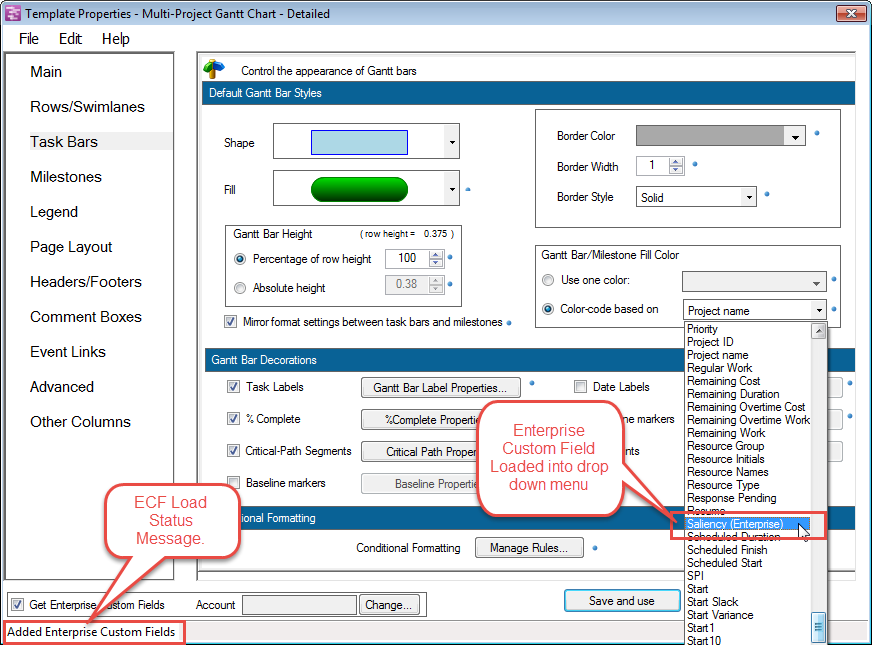This screenshot has width=872, height=645.
Task: Expand the Border Style dropdown
Action: [748, 197]
